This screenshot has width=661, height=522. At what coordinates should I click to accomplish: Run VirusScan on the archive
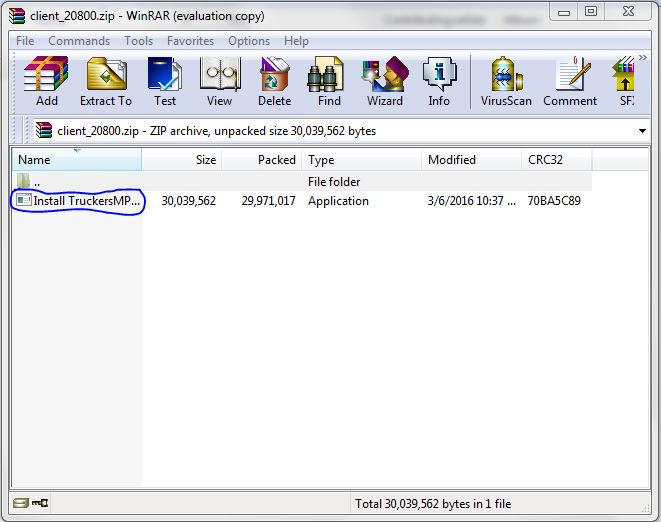(x=506, y=81)
